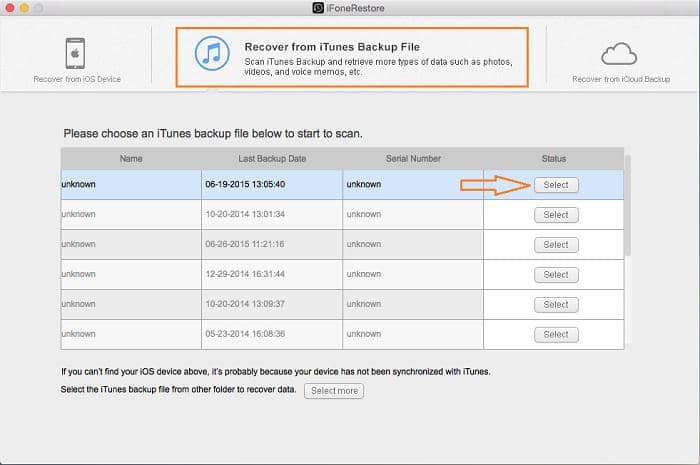Select date cell 10-20-2014 13:01:34
700x465 pixels.
pyautogui.click(x=272, y=214)
